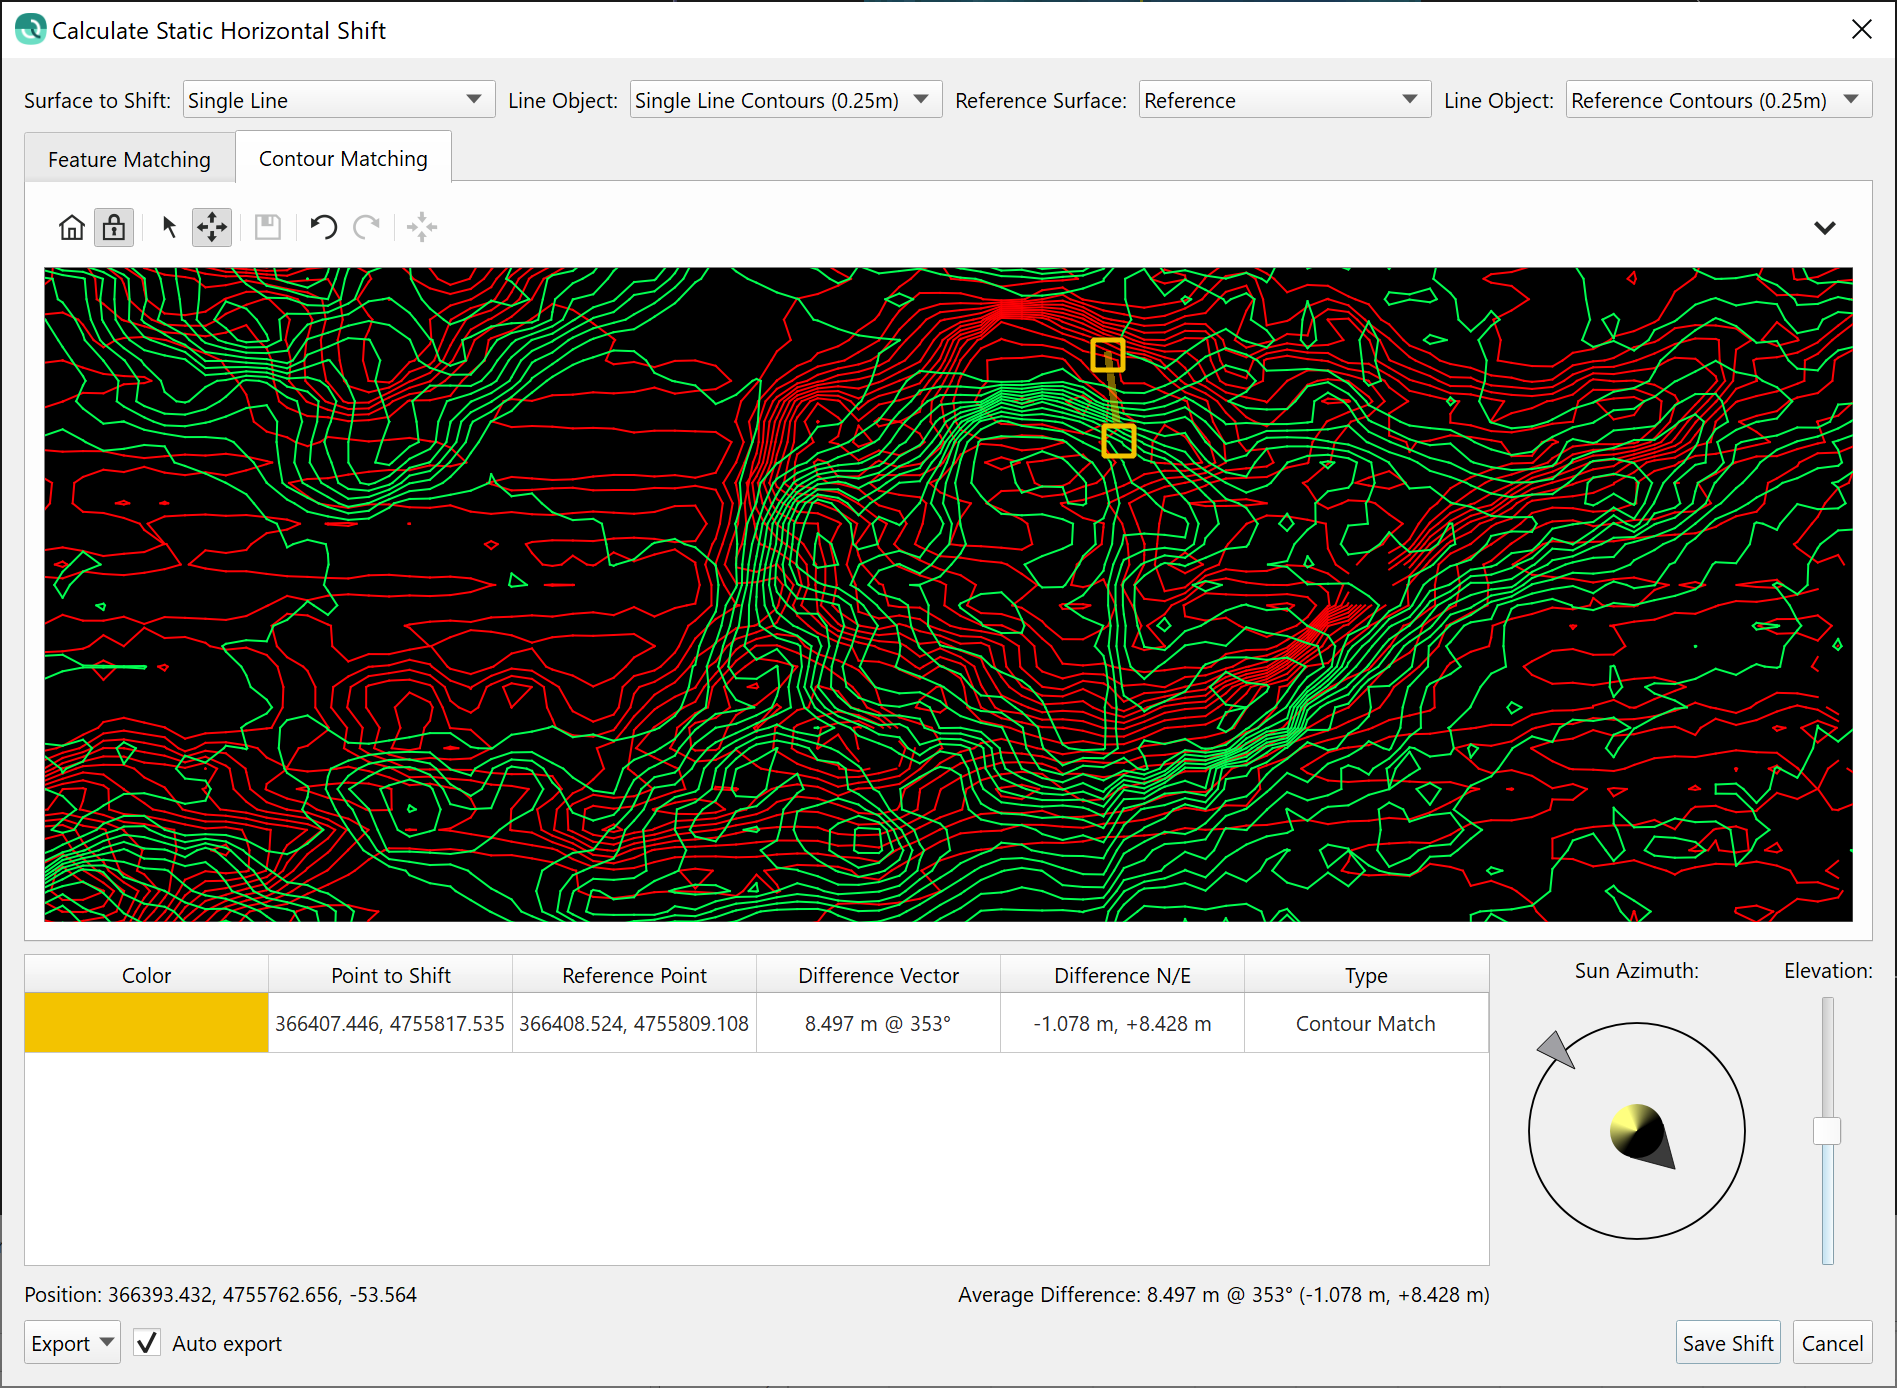Click the floppy disk save icon

(267, 228)
